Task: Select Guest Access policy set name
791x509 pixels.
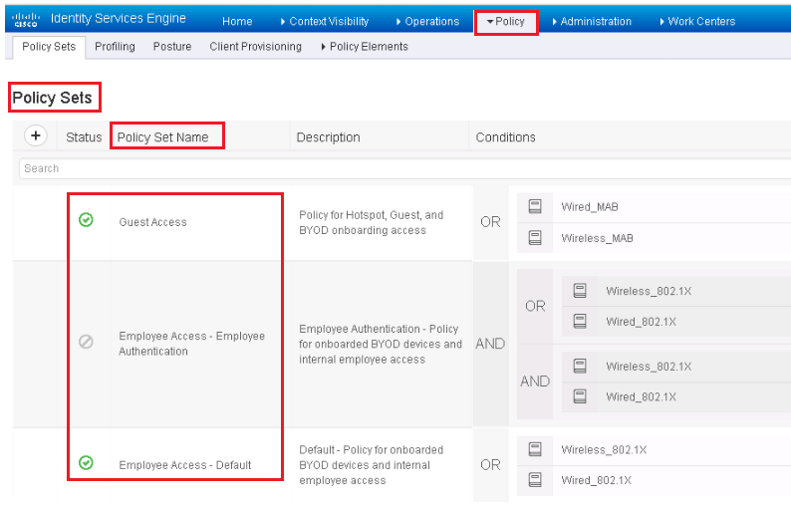Action: [153, 222]
